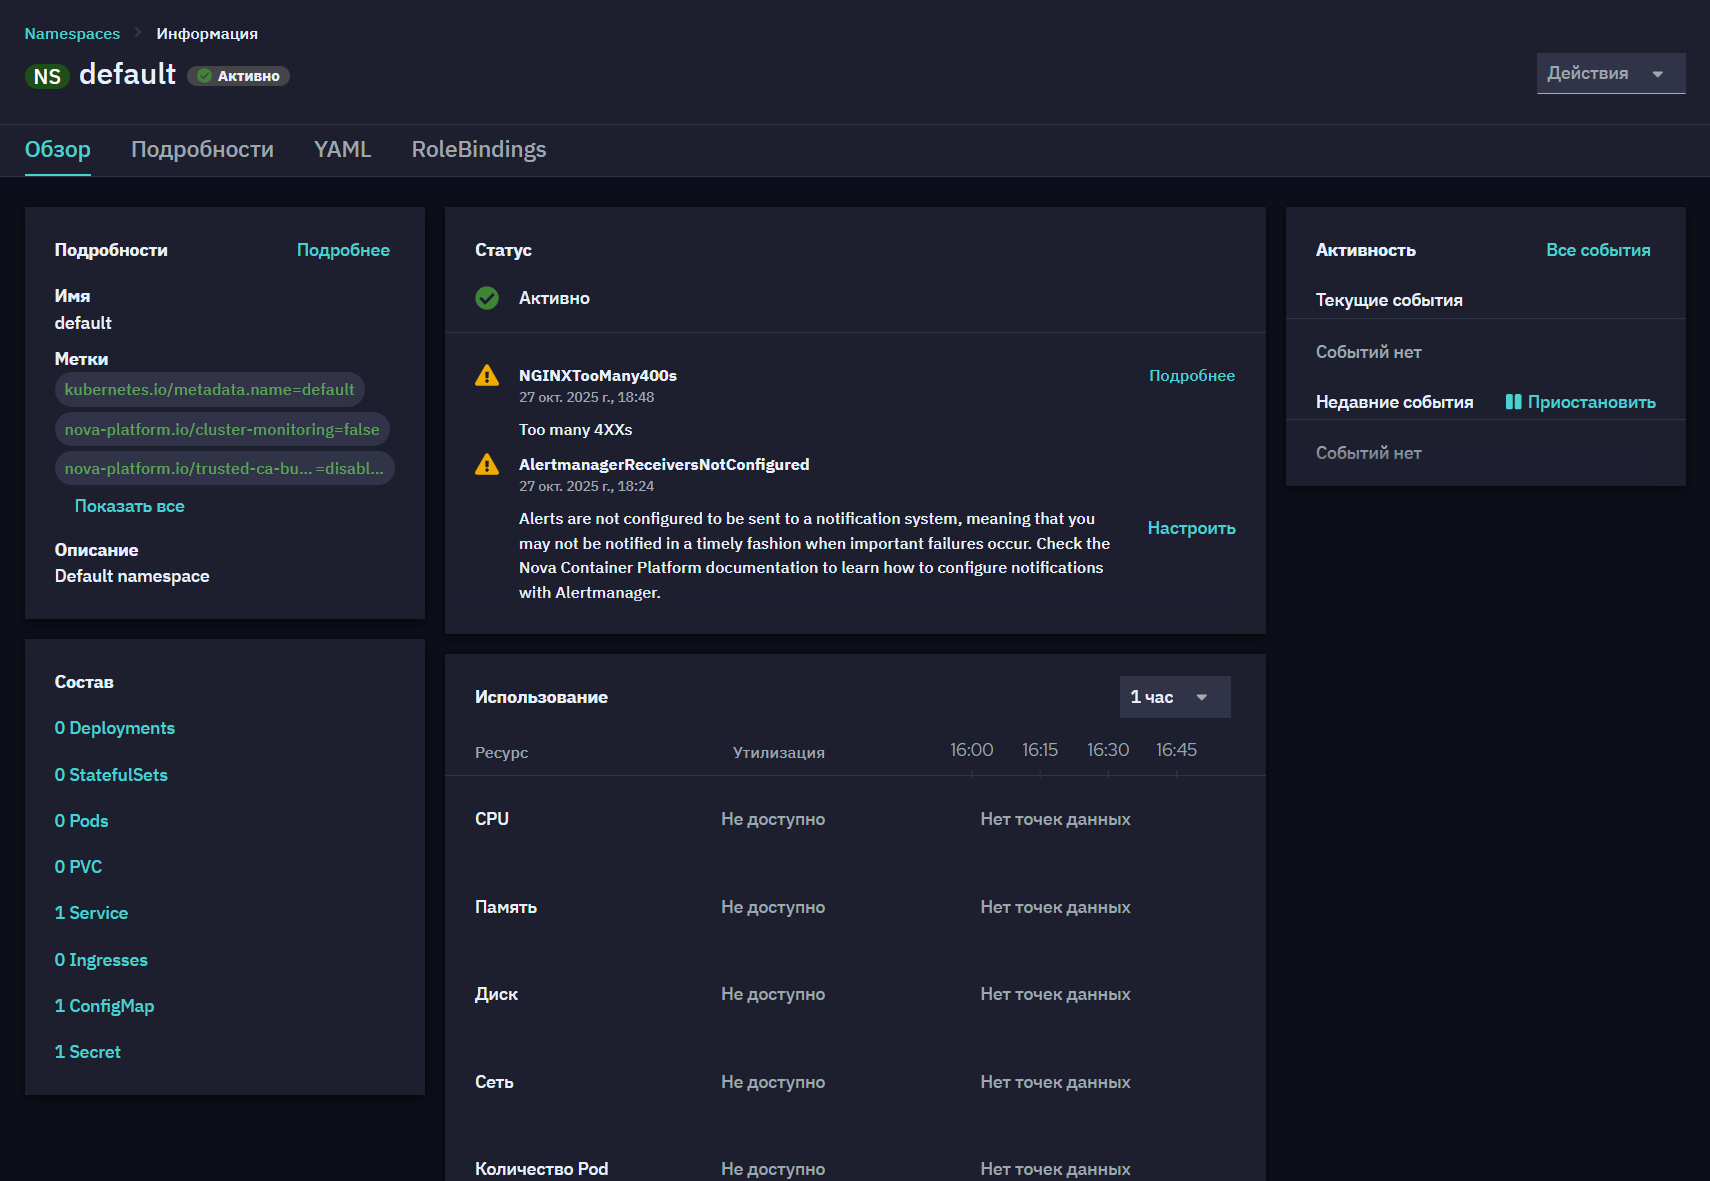Open 1 ConfigMap link
This screenshot has width=1710, height=1181.
(x=104, y=1006)
